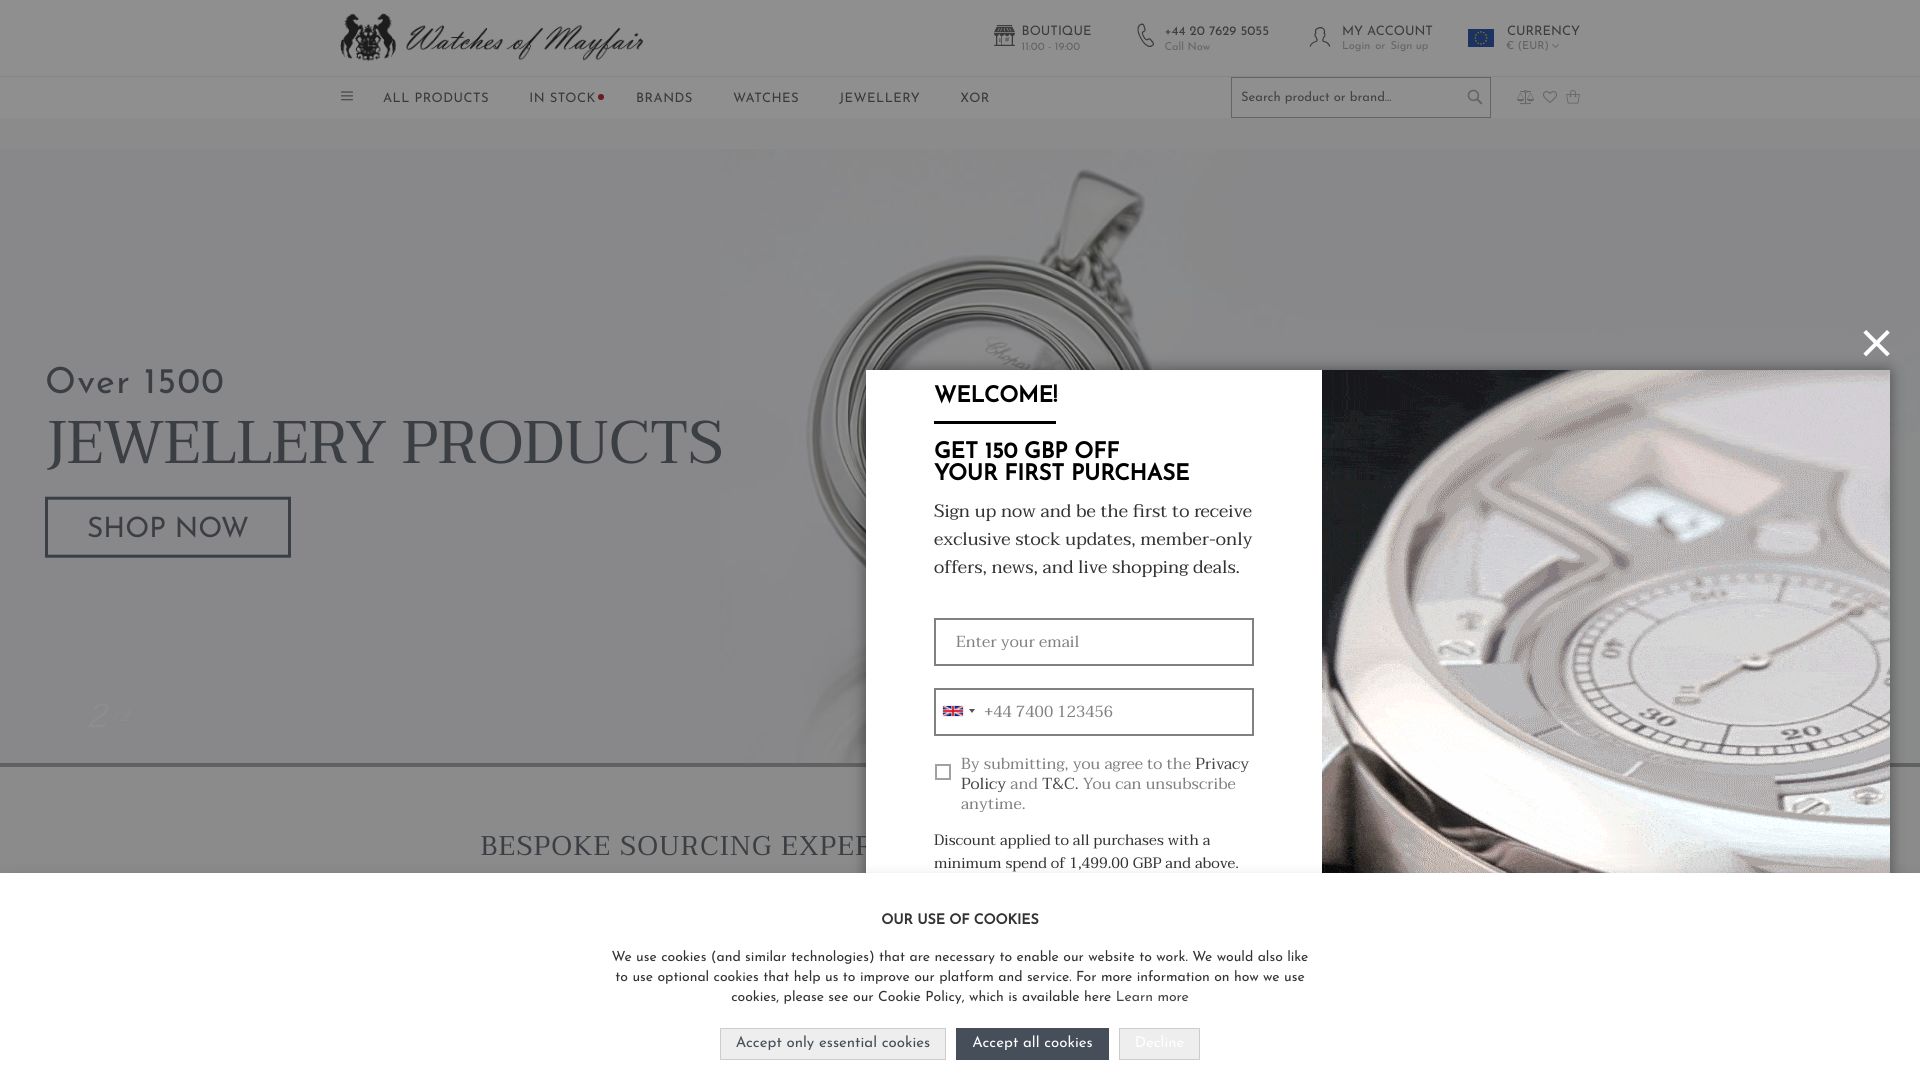Click the Enter your email field
Screen dimensions: 1920x1080
(x=1094, y=642)
